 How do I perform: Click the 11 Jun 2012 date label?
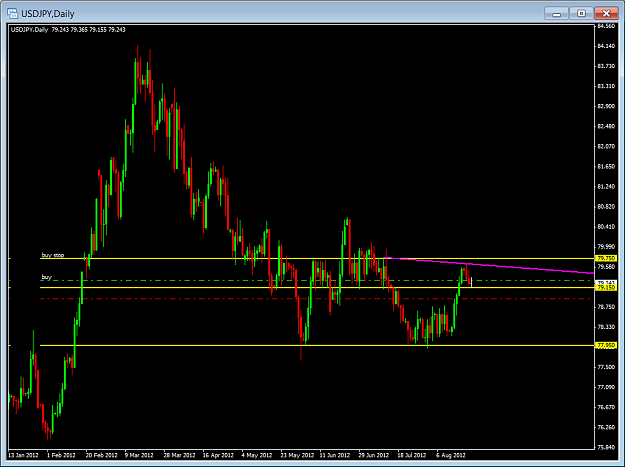[335, 455]
